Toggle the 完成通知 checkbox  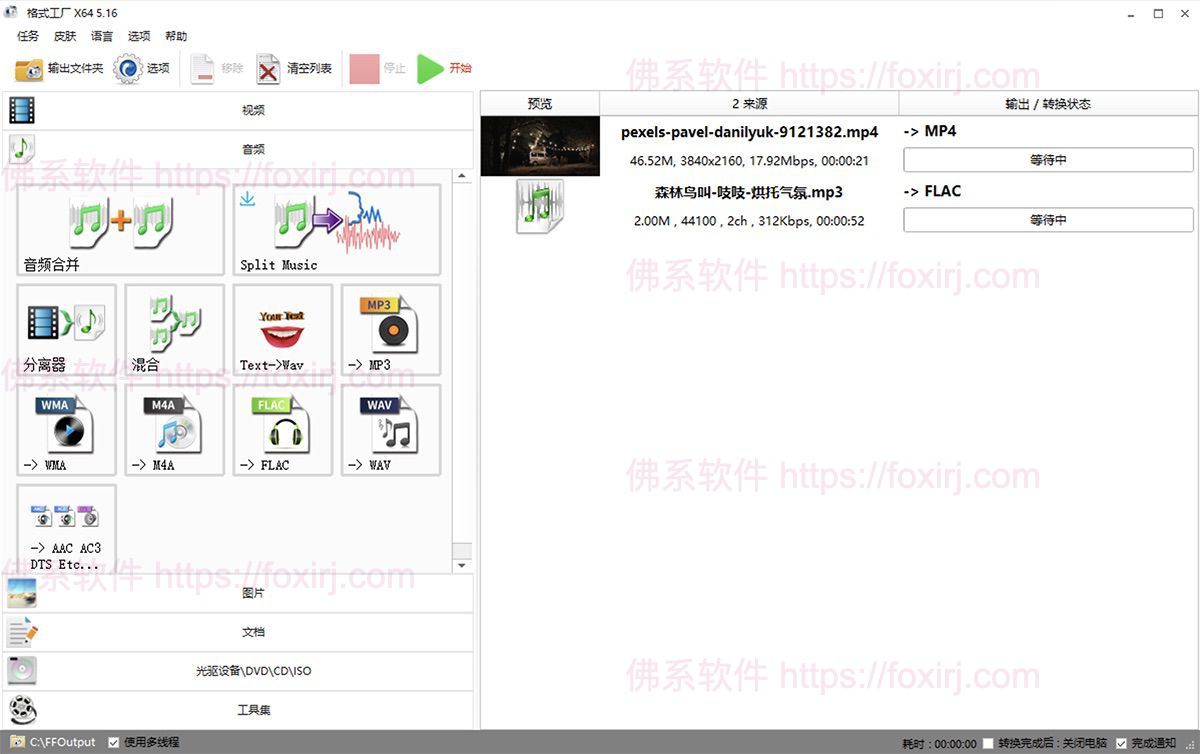[x=1121, y=743]
